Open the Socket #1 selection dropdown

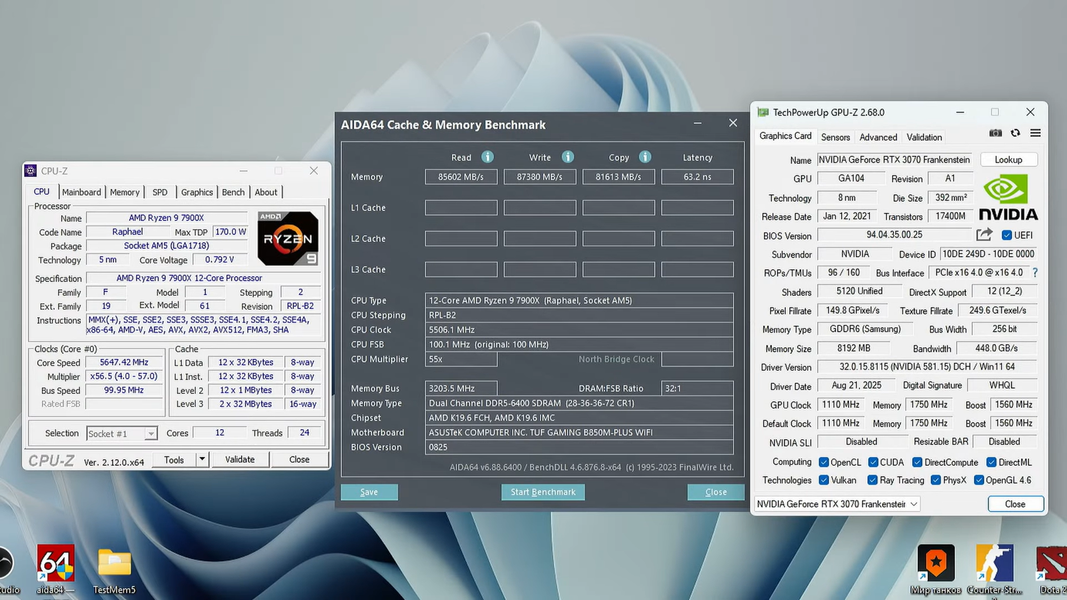[x=122, y=434]
